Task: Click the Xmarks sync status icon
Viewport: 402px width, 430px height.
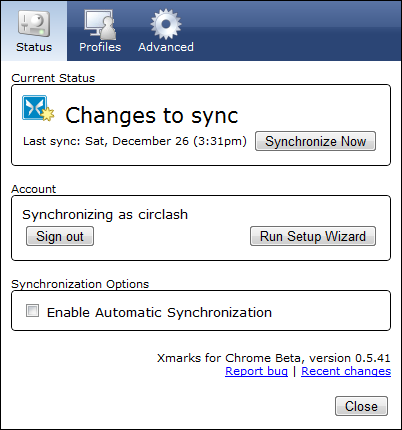Action: [38, 108]
